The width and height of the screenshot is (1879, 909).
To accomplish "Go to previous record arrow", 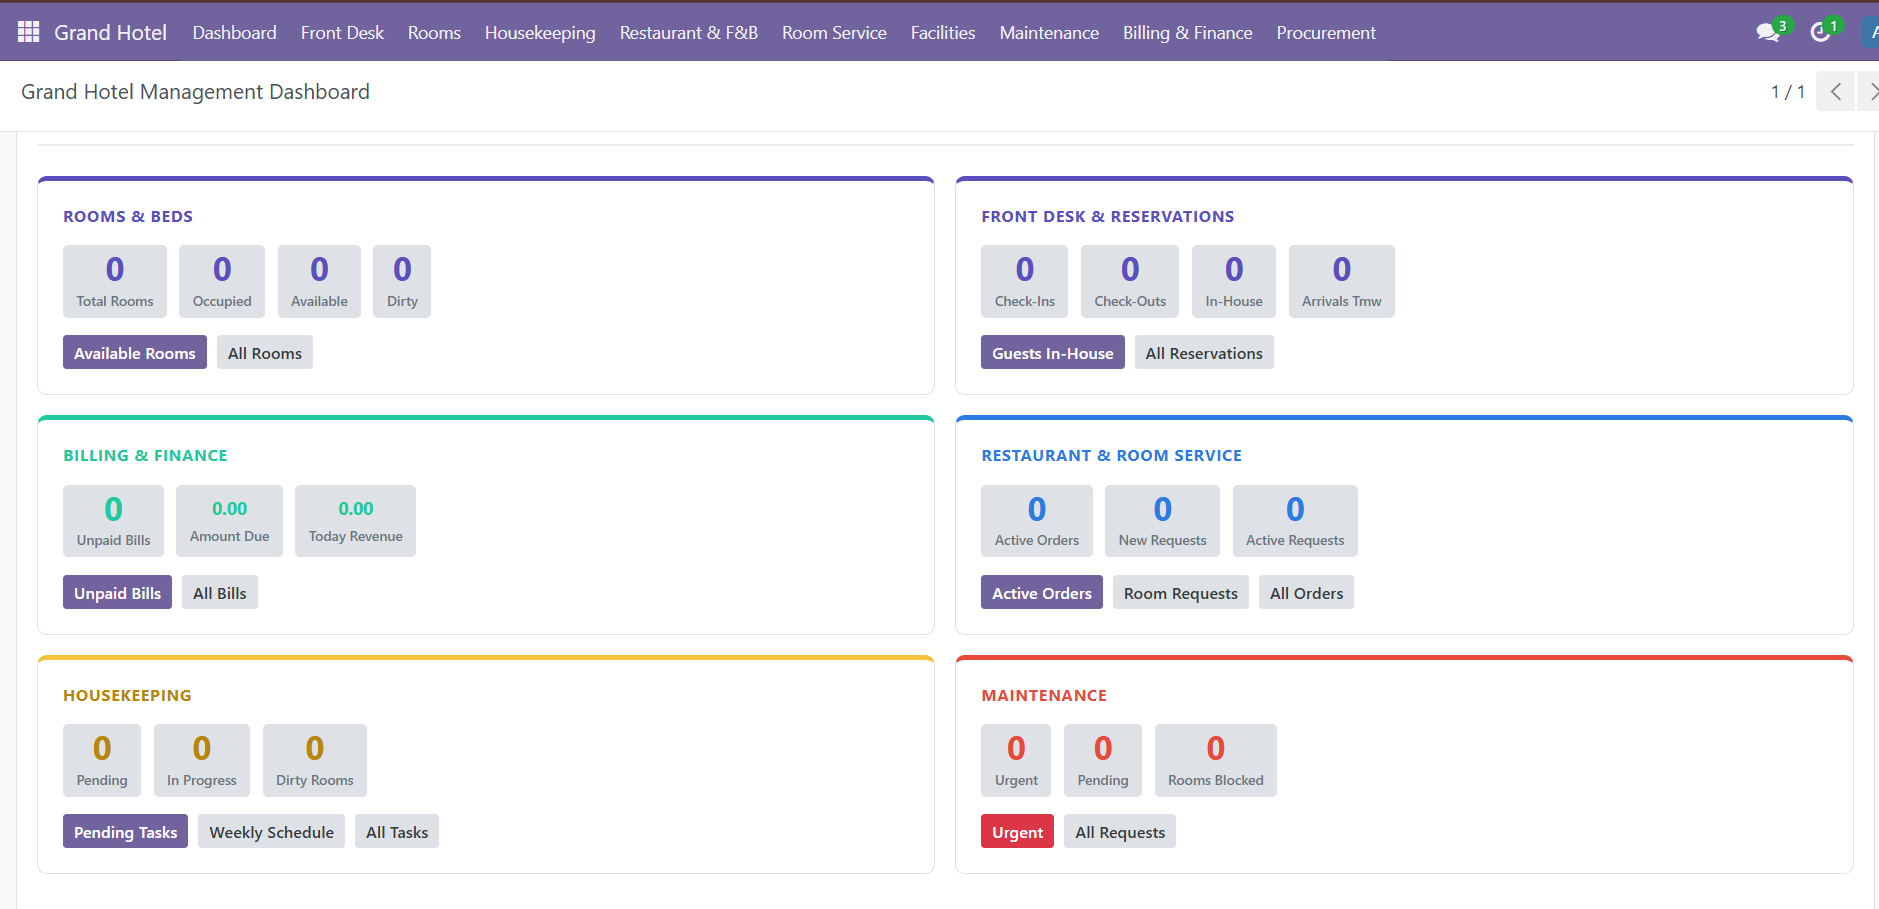I will [1835, 92].
